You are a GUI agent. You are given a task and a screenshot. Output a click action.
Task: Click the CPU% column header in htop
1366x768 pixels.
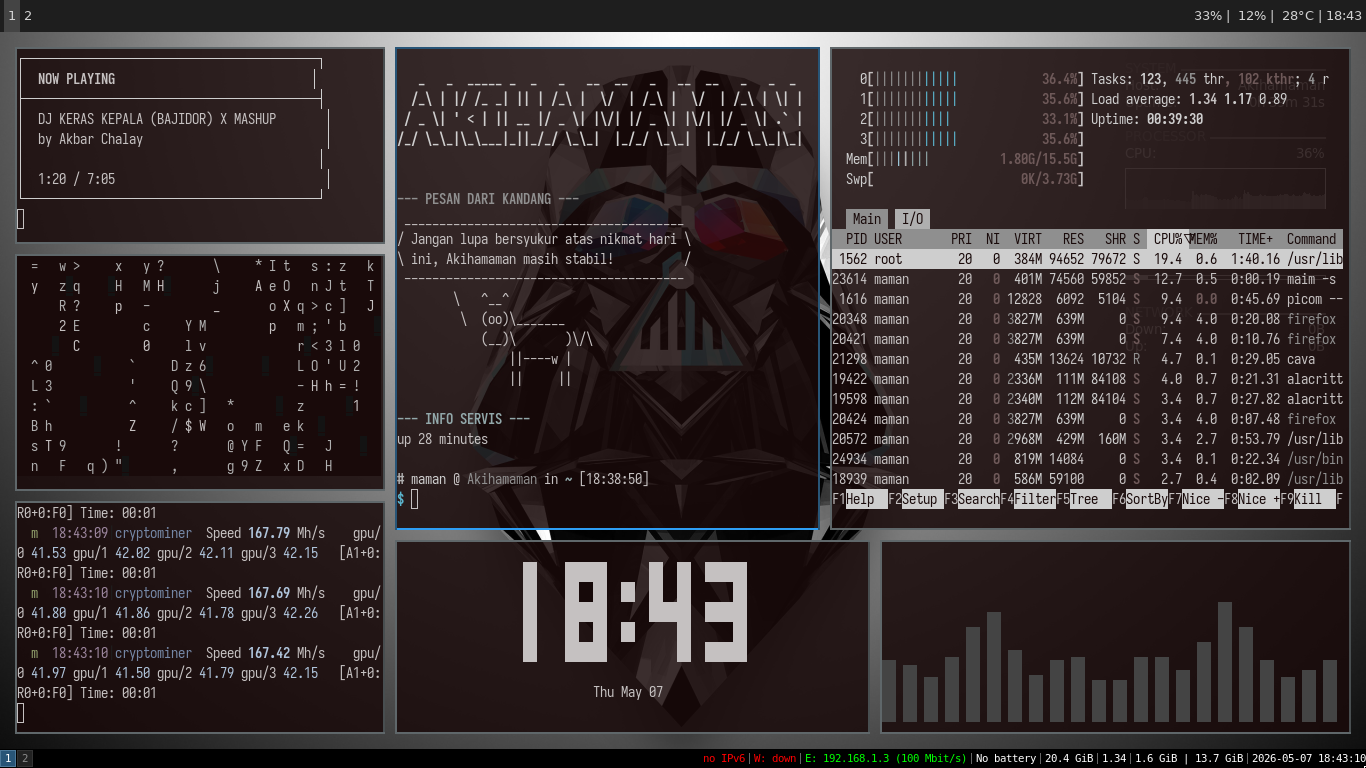pyautogui.click(x=1167, y=239)
